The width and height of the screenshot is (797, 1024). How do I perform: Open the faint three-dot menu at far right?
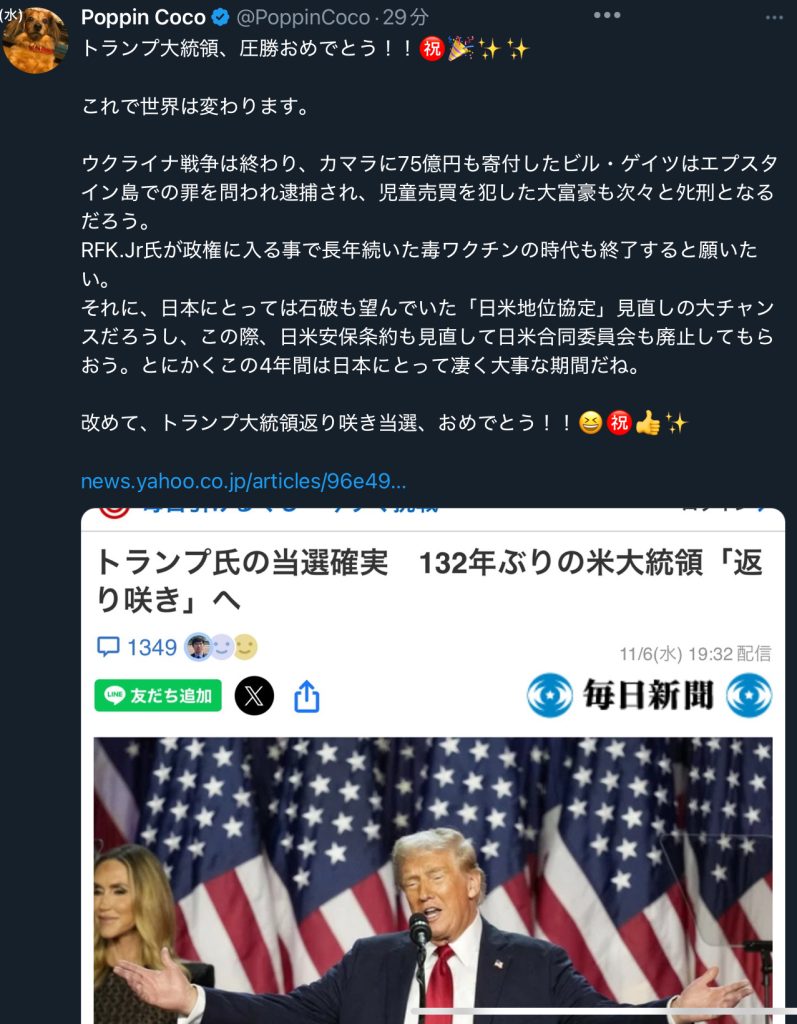pos(774,18)
